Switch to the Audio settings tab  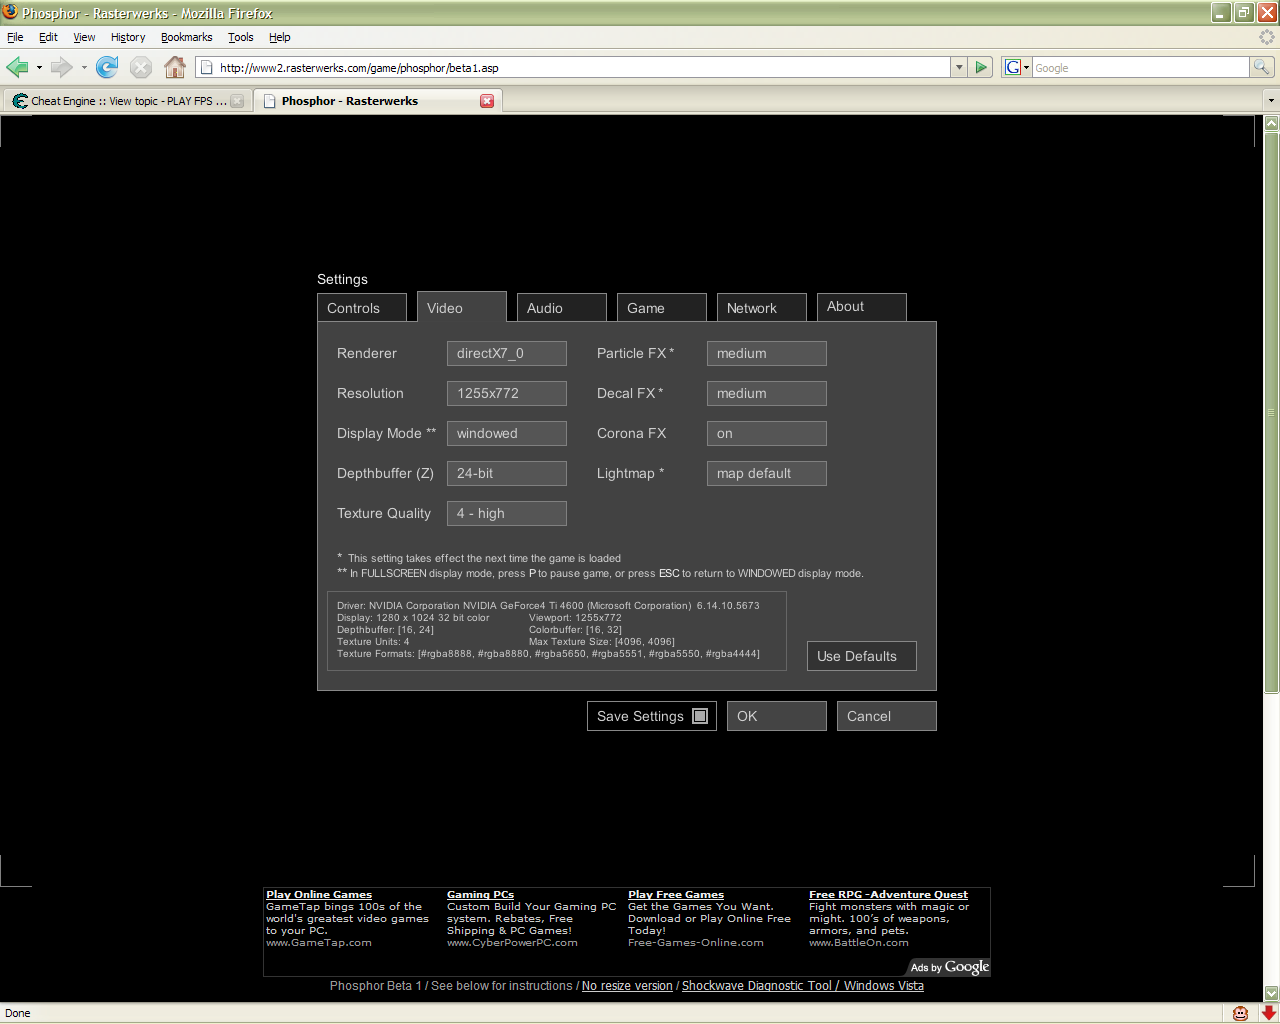pyautogui.click(x=561, y=308)
